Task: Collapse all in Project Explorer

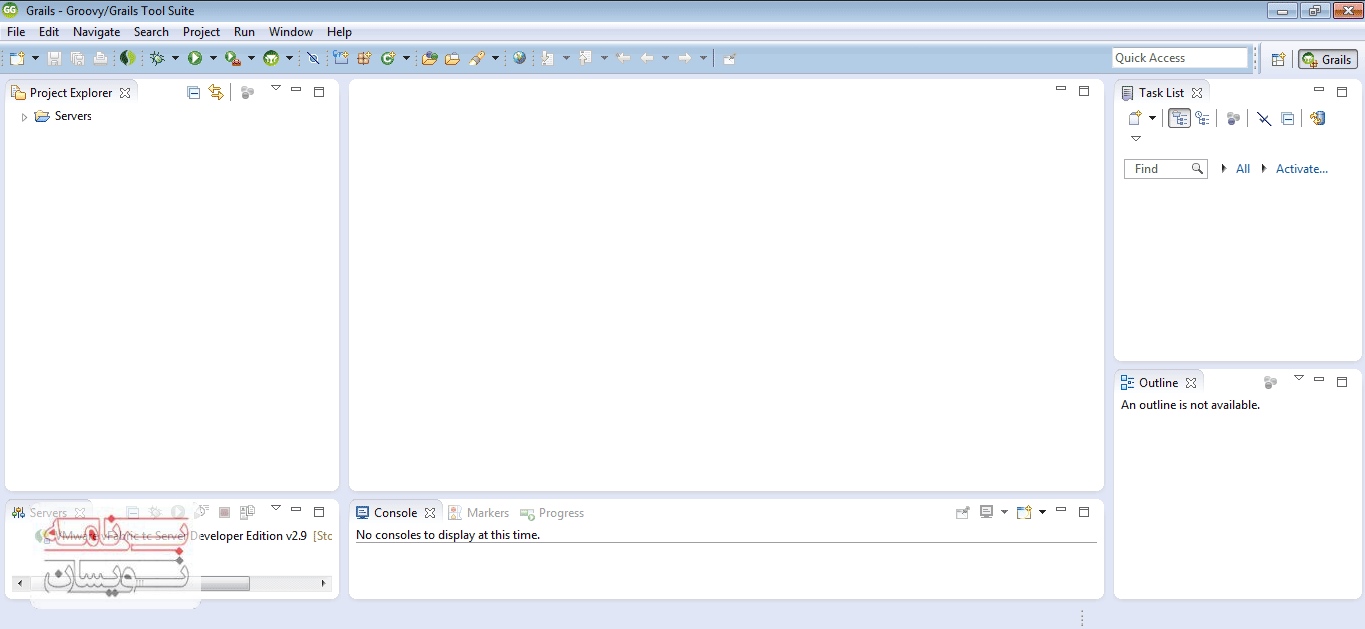Action: point(194,93)
